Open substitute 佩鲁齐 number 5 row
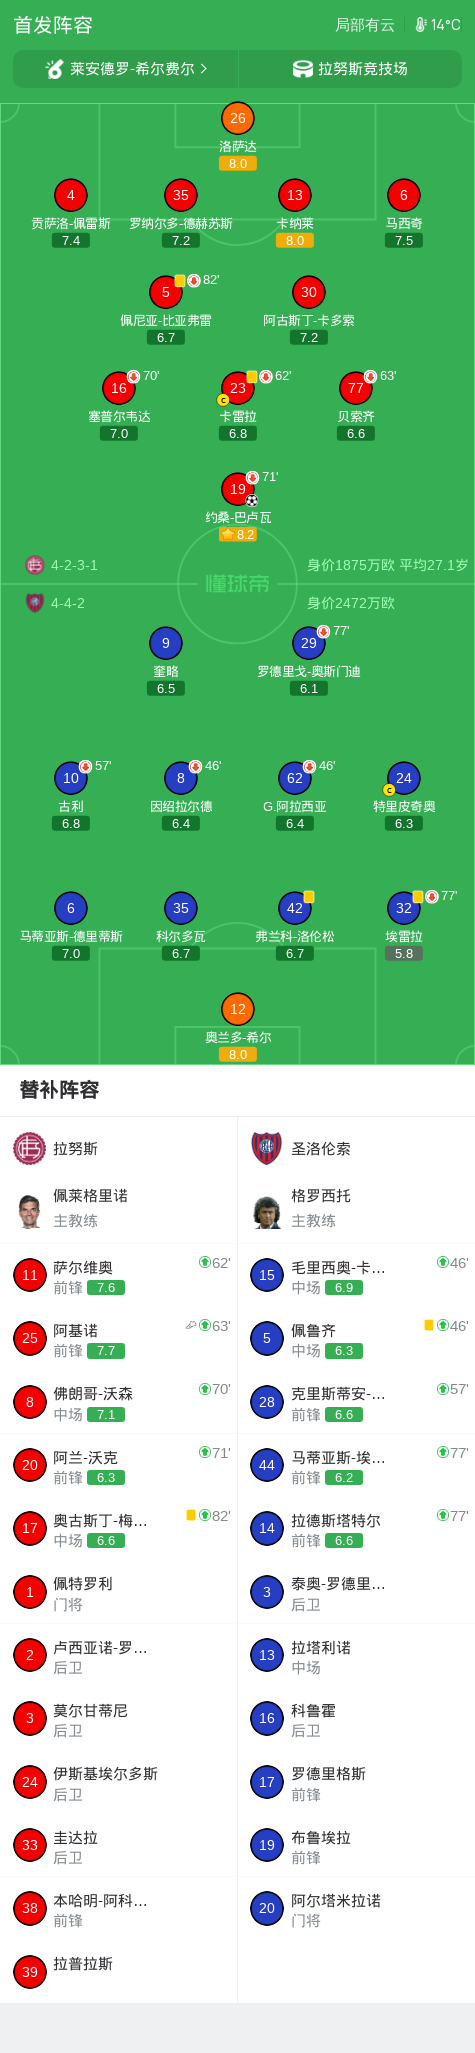The width and height of the screenshot is (475, 2053). point(356,1338)
